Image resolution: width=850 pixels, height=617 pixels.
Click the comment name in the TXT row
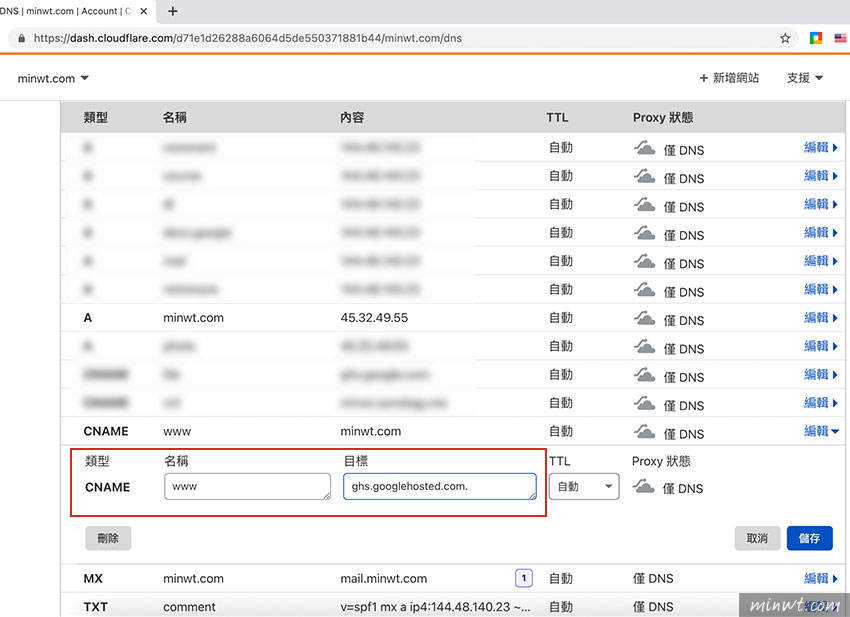click(x=189, y=607)
